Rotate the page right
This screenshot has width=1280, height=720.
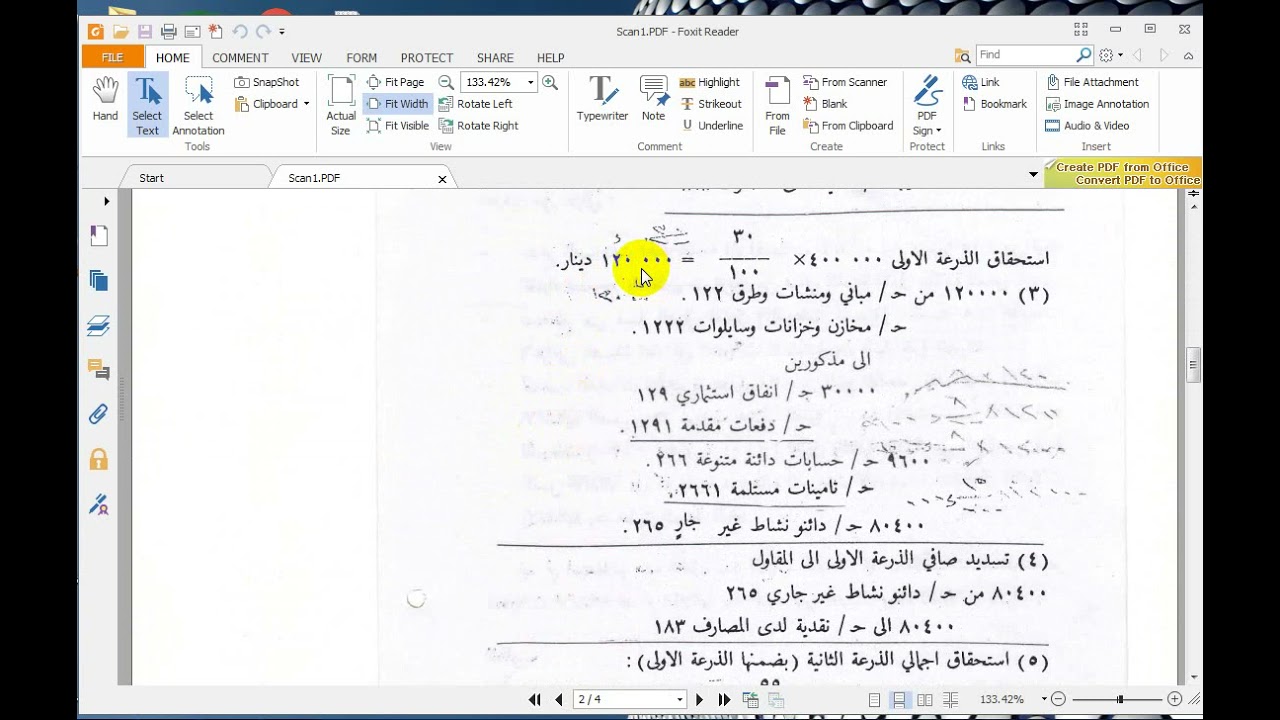tap(479, 126)
